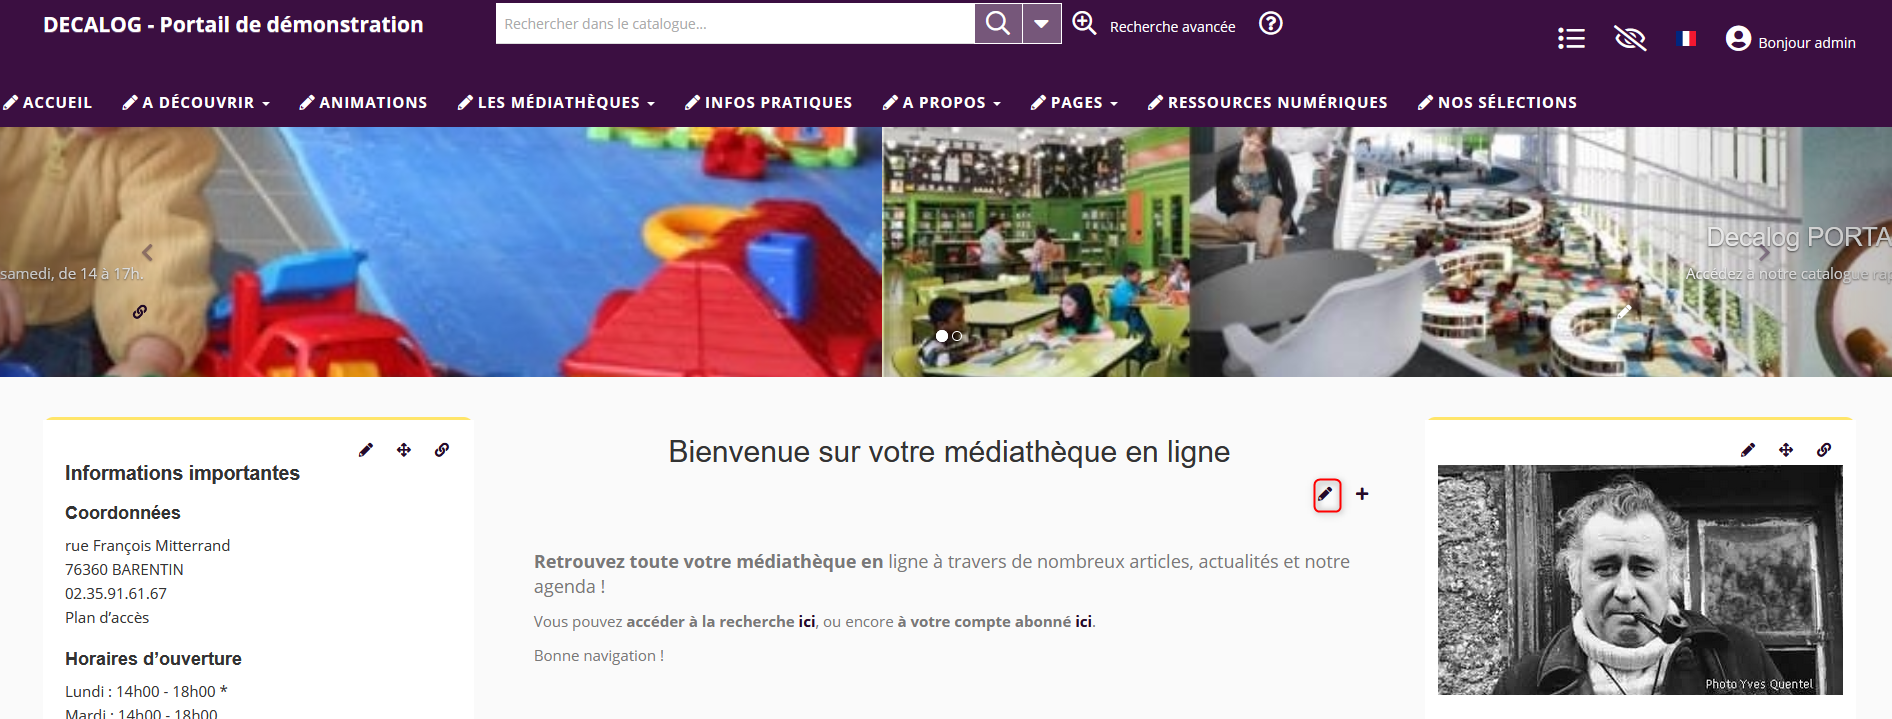Select the second carousel slide dot
The height and width of the screenshot is (719, 1892).
(957, 336)
